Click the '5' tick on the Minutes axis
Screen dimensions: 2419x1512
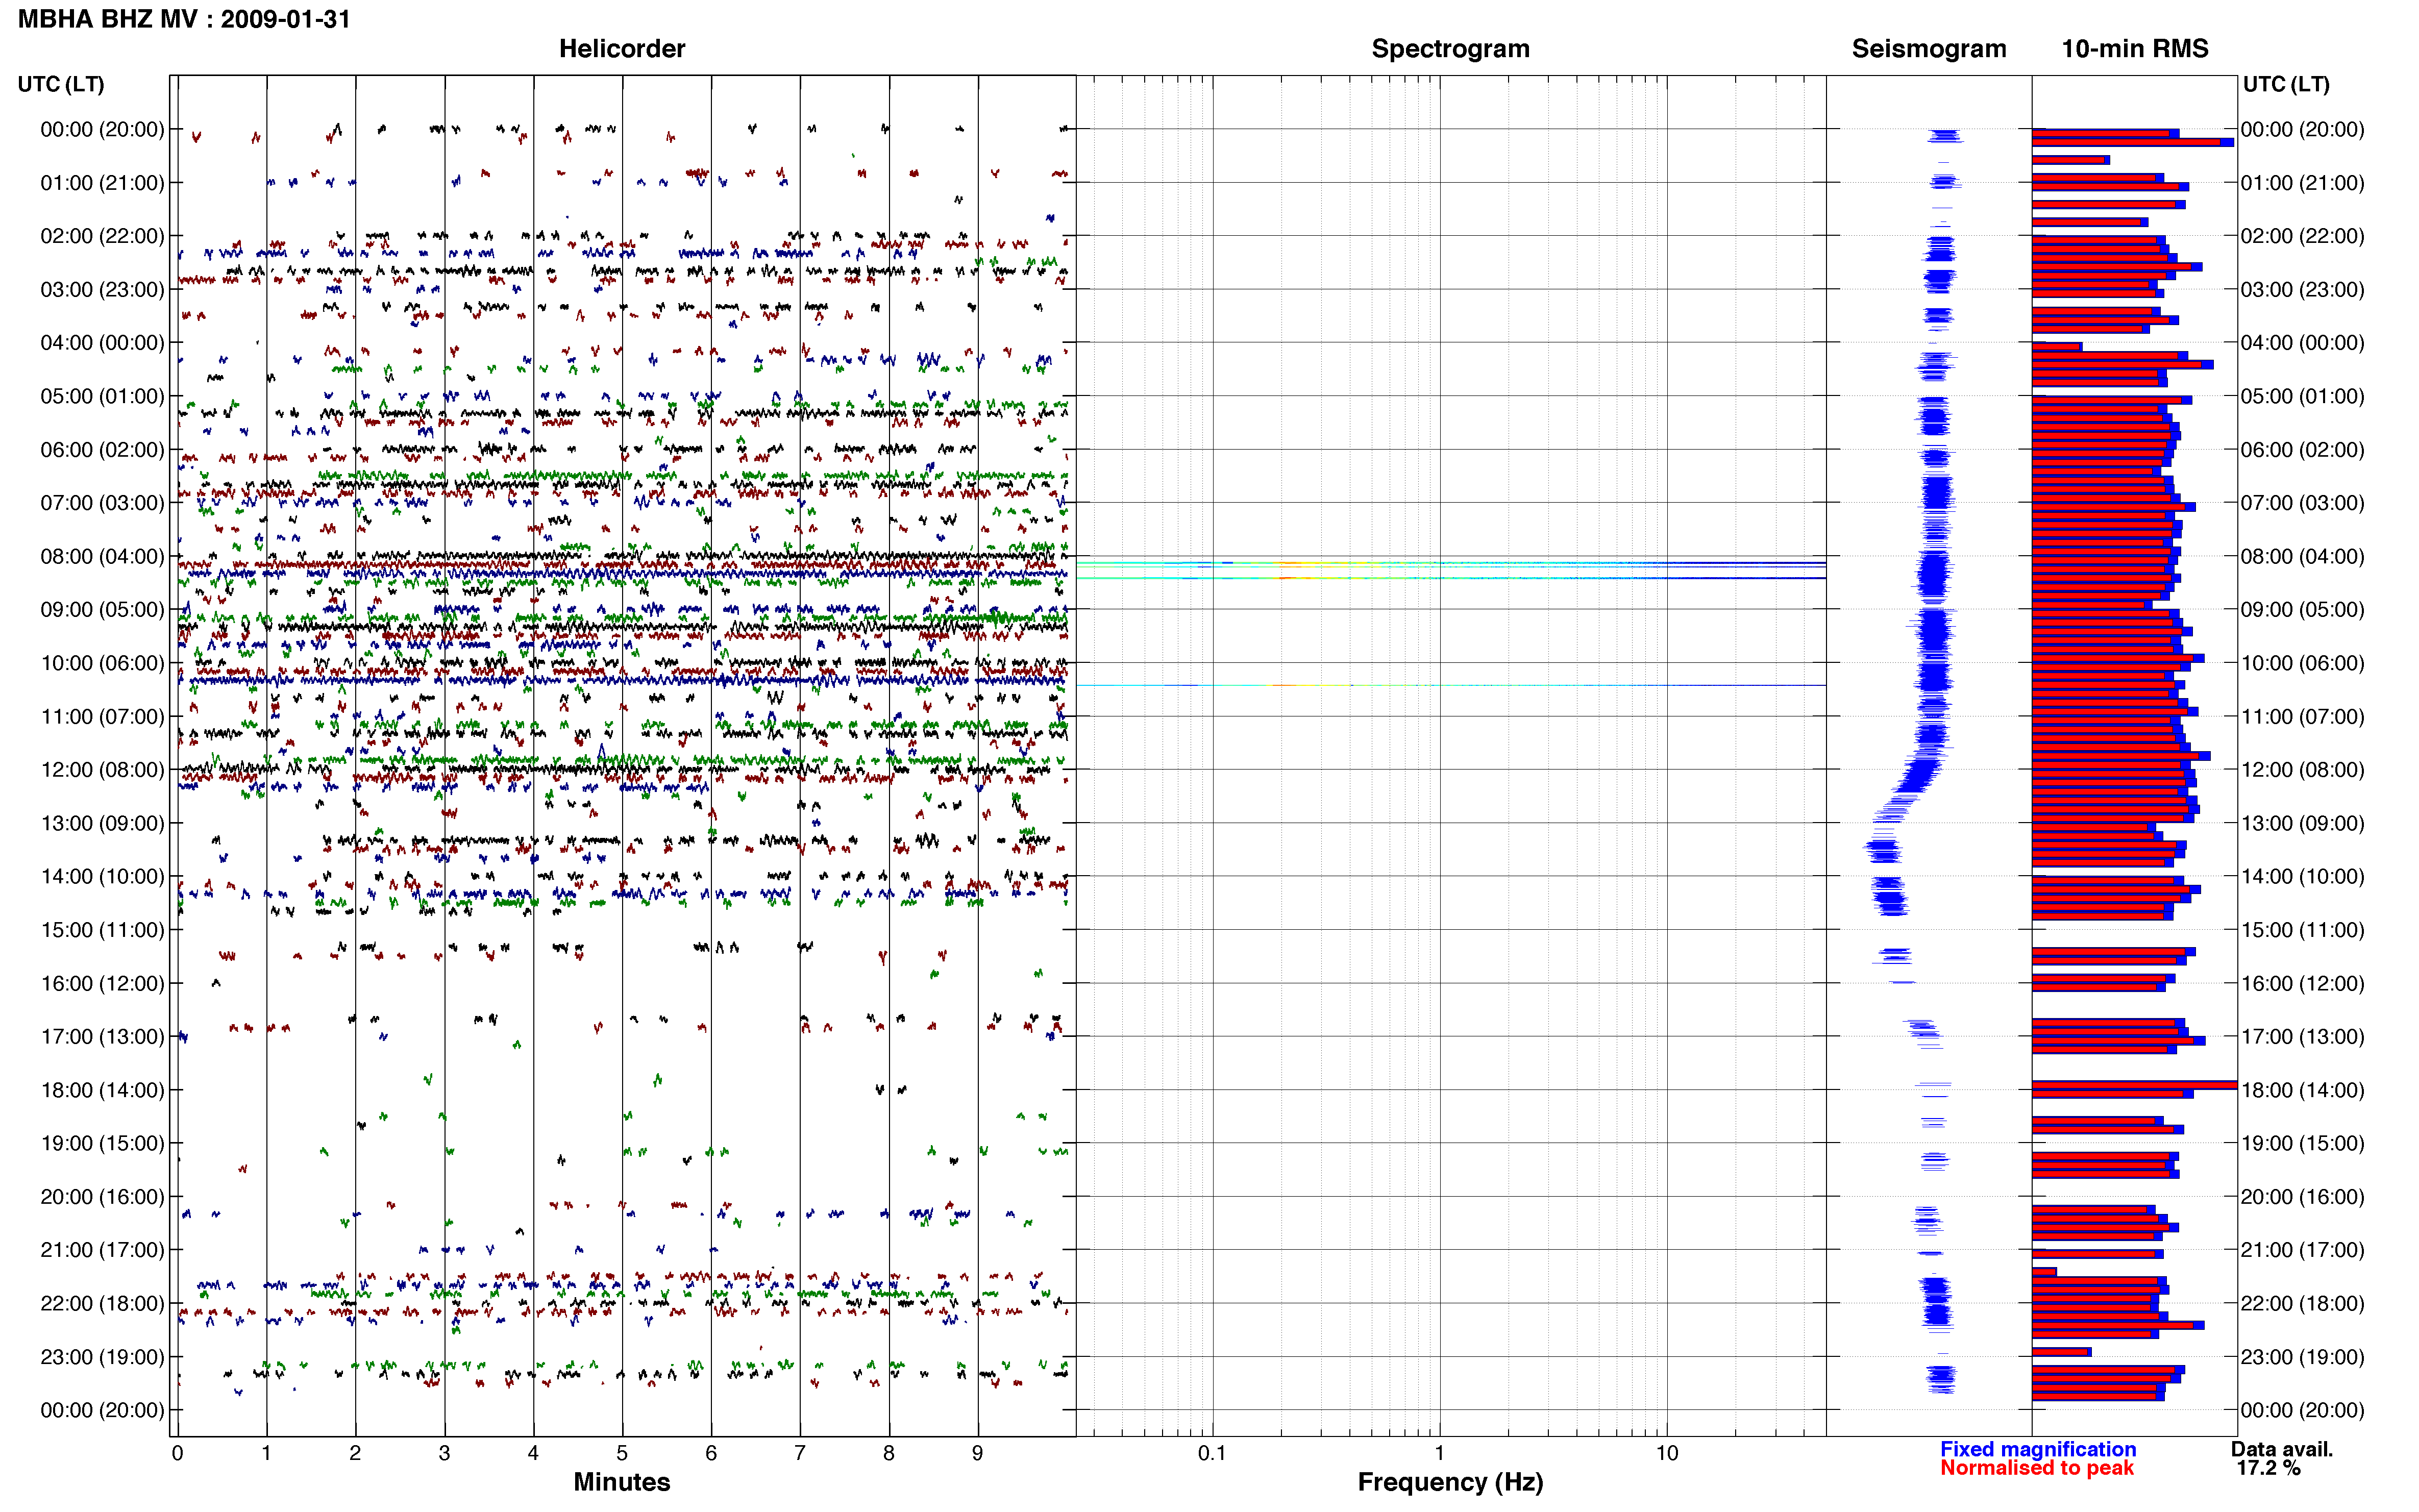(622, 1454)
